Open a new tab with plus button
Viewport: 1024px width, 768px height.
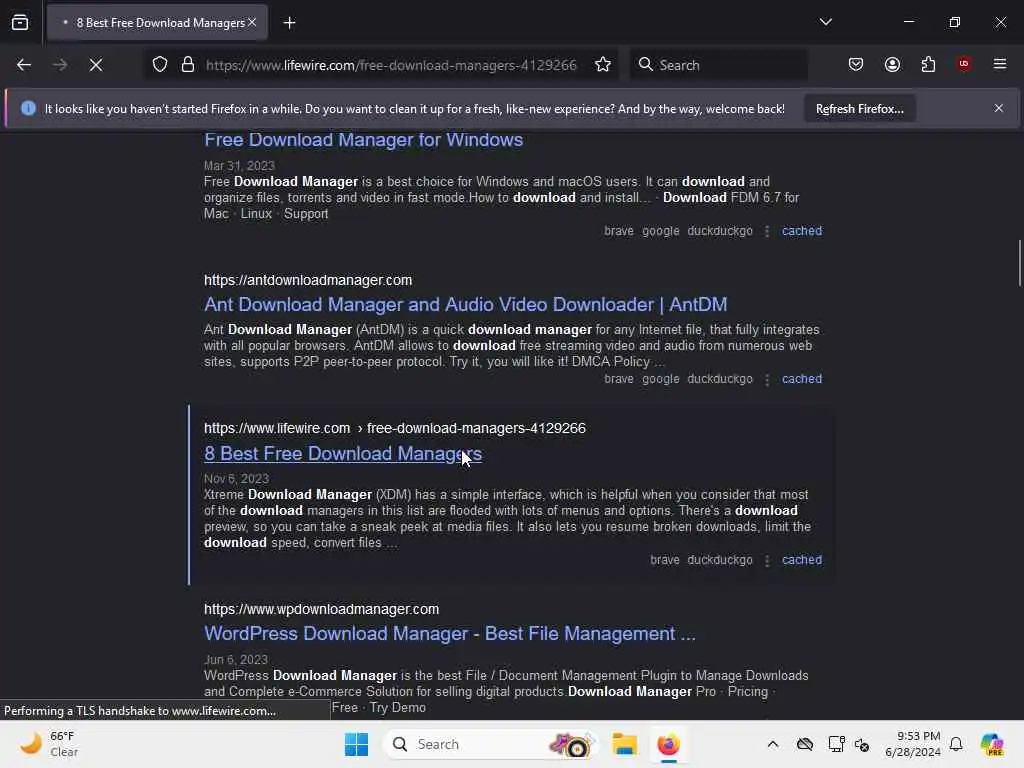tap(289, 23)
